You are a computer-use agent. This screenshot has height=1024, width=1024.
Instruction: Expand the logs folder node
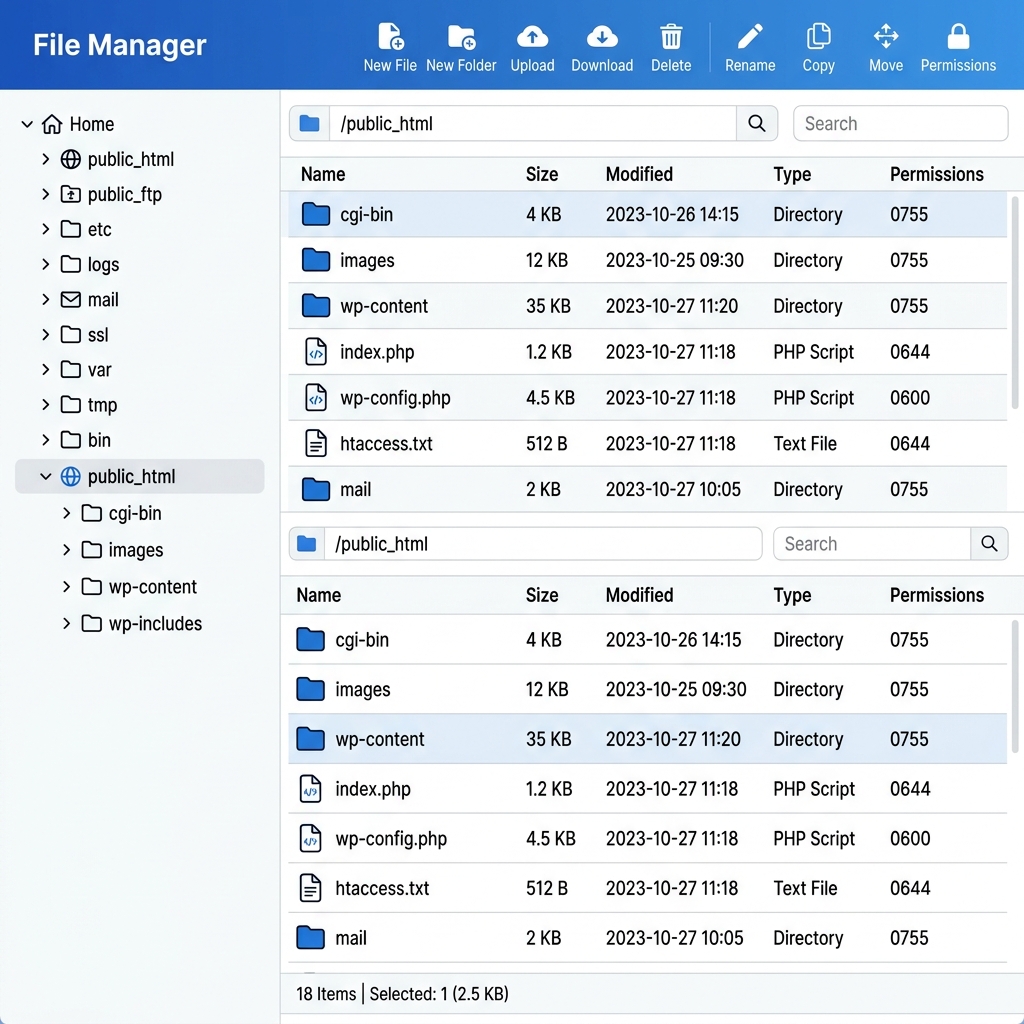45,264
